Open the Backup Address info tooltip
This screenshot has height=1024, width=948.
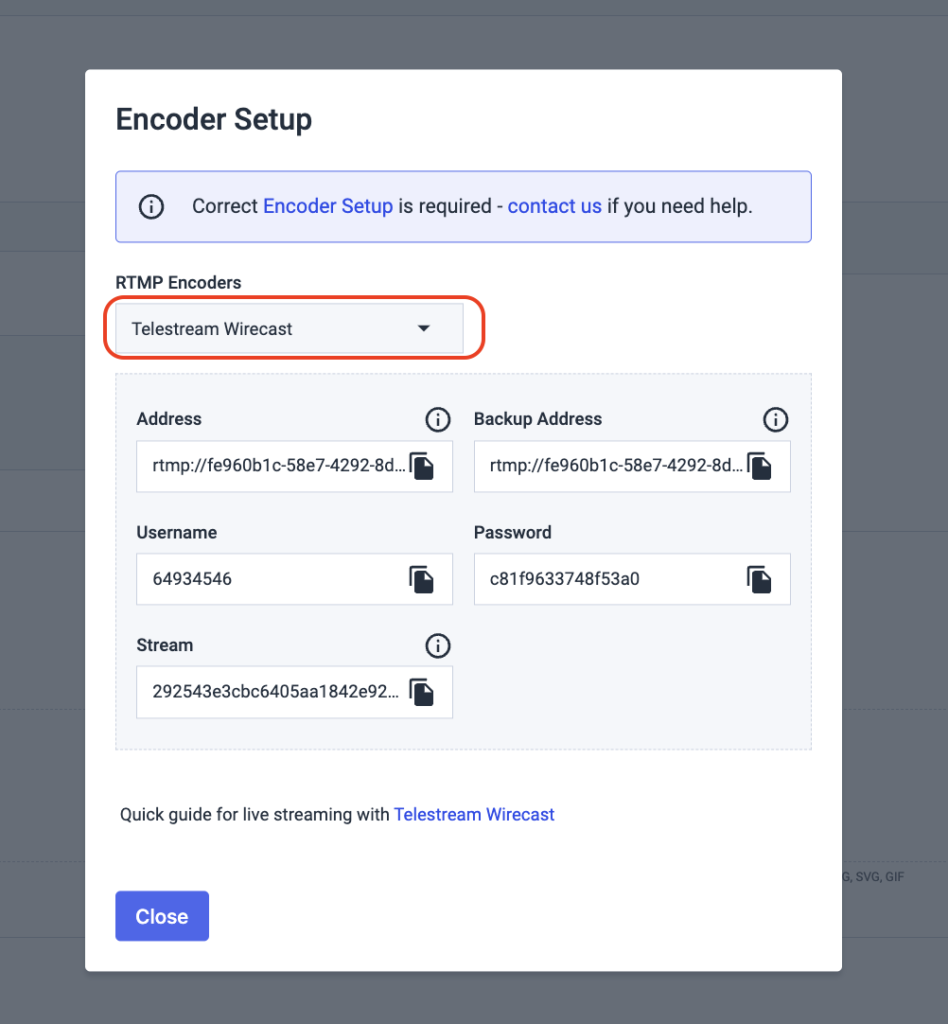pos(775,420)
